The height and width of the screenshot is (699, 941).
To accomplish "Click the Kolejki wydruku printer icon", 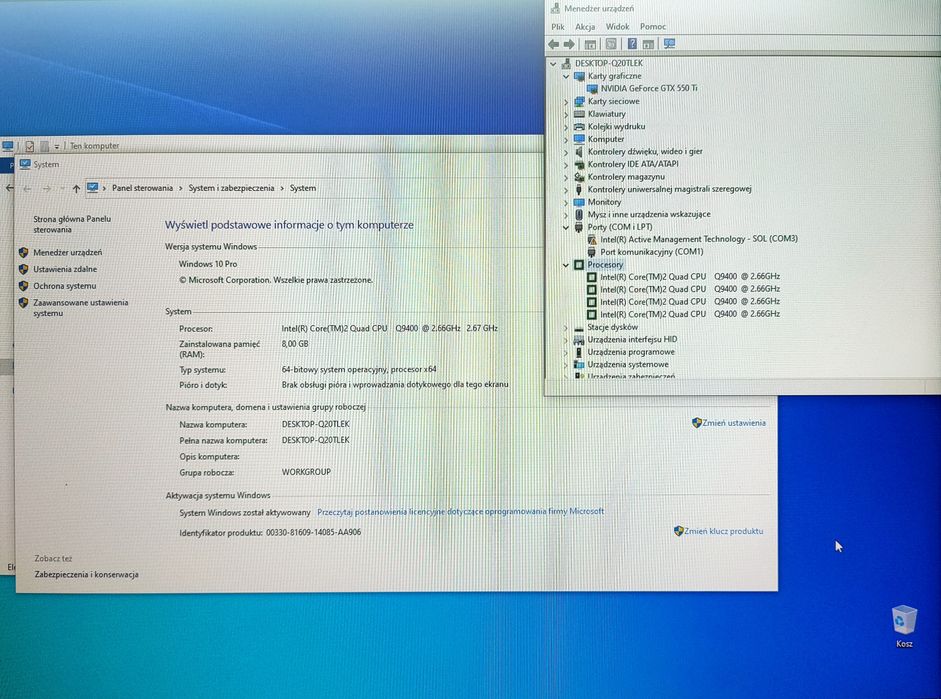I will [579, 127].
